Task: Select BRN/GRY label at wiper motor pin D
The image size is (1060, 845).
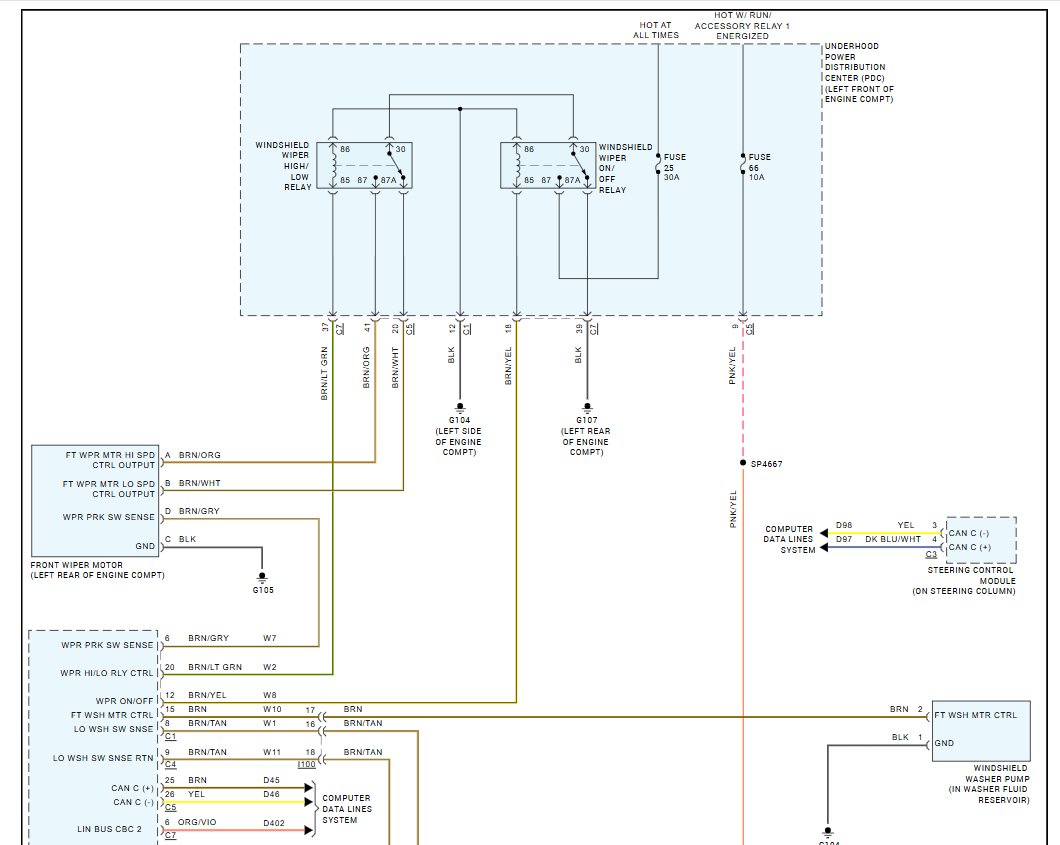Action: click(199, 512)
